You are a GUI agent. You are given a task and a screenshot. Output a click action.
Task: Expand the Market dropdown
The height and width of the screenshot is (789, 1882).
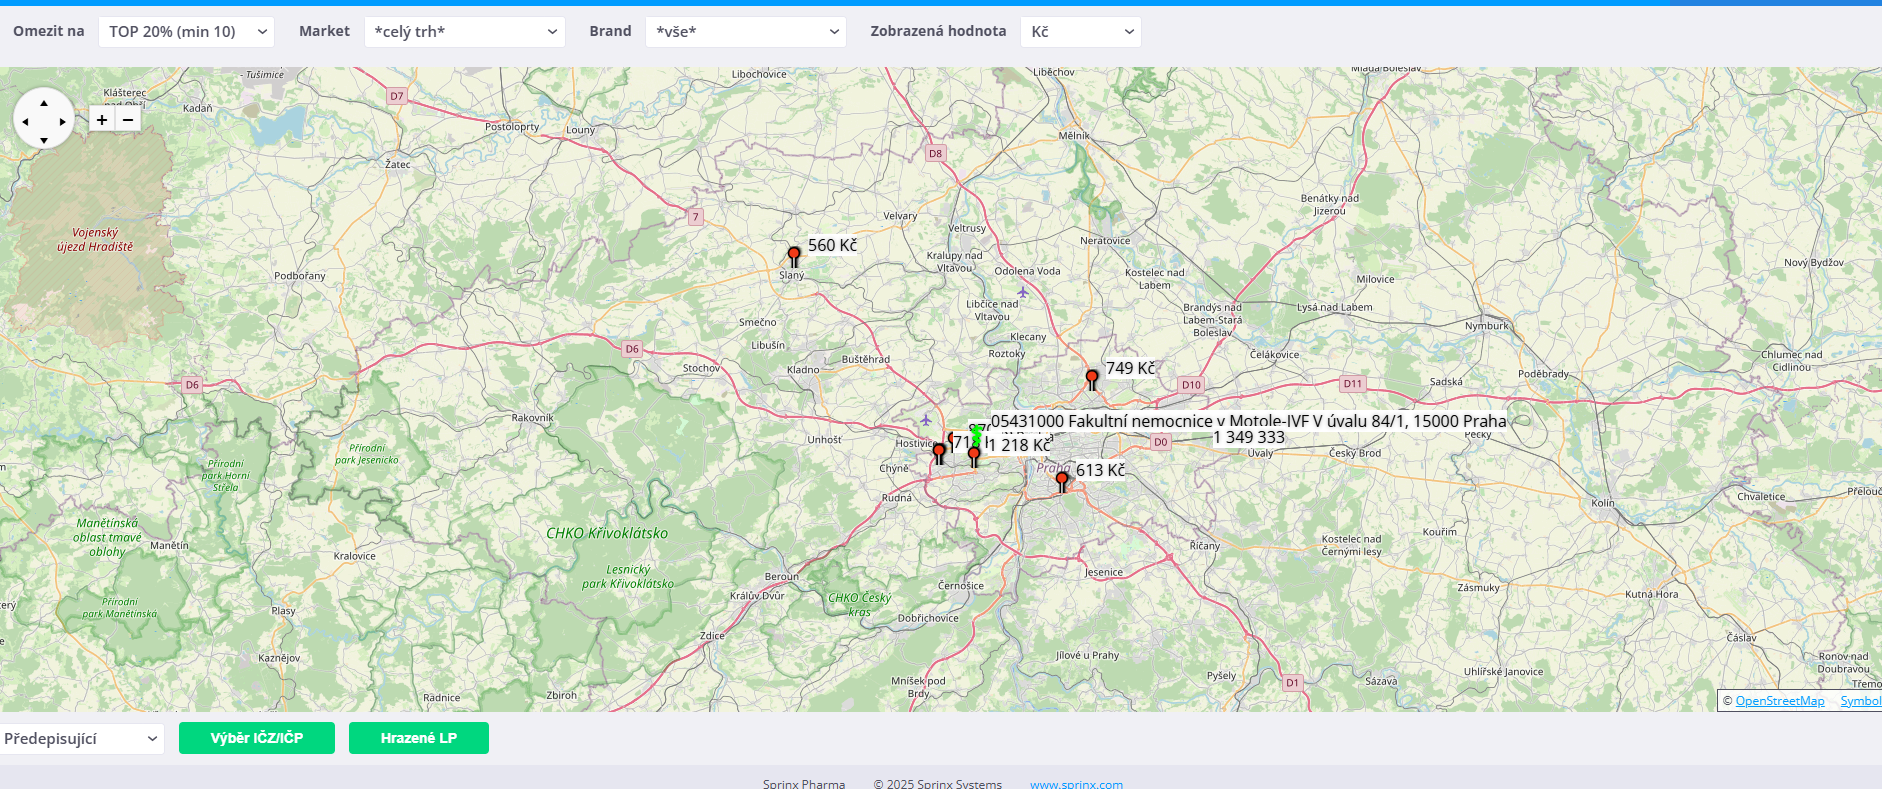pyautogui.click(x=464, y=32)
